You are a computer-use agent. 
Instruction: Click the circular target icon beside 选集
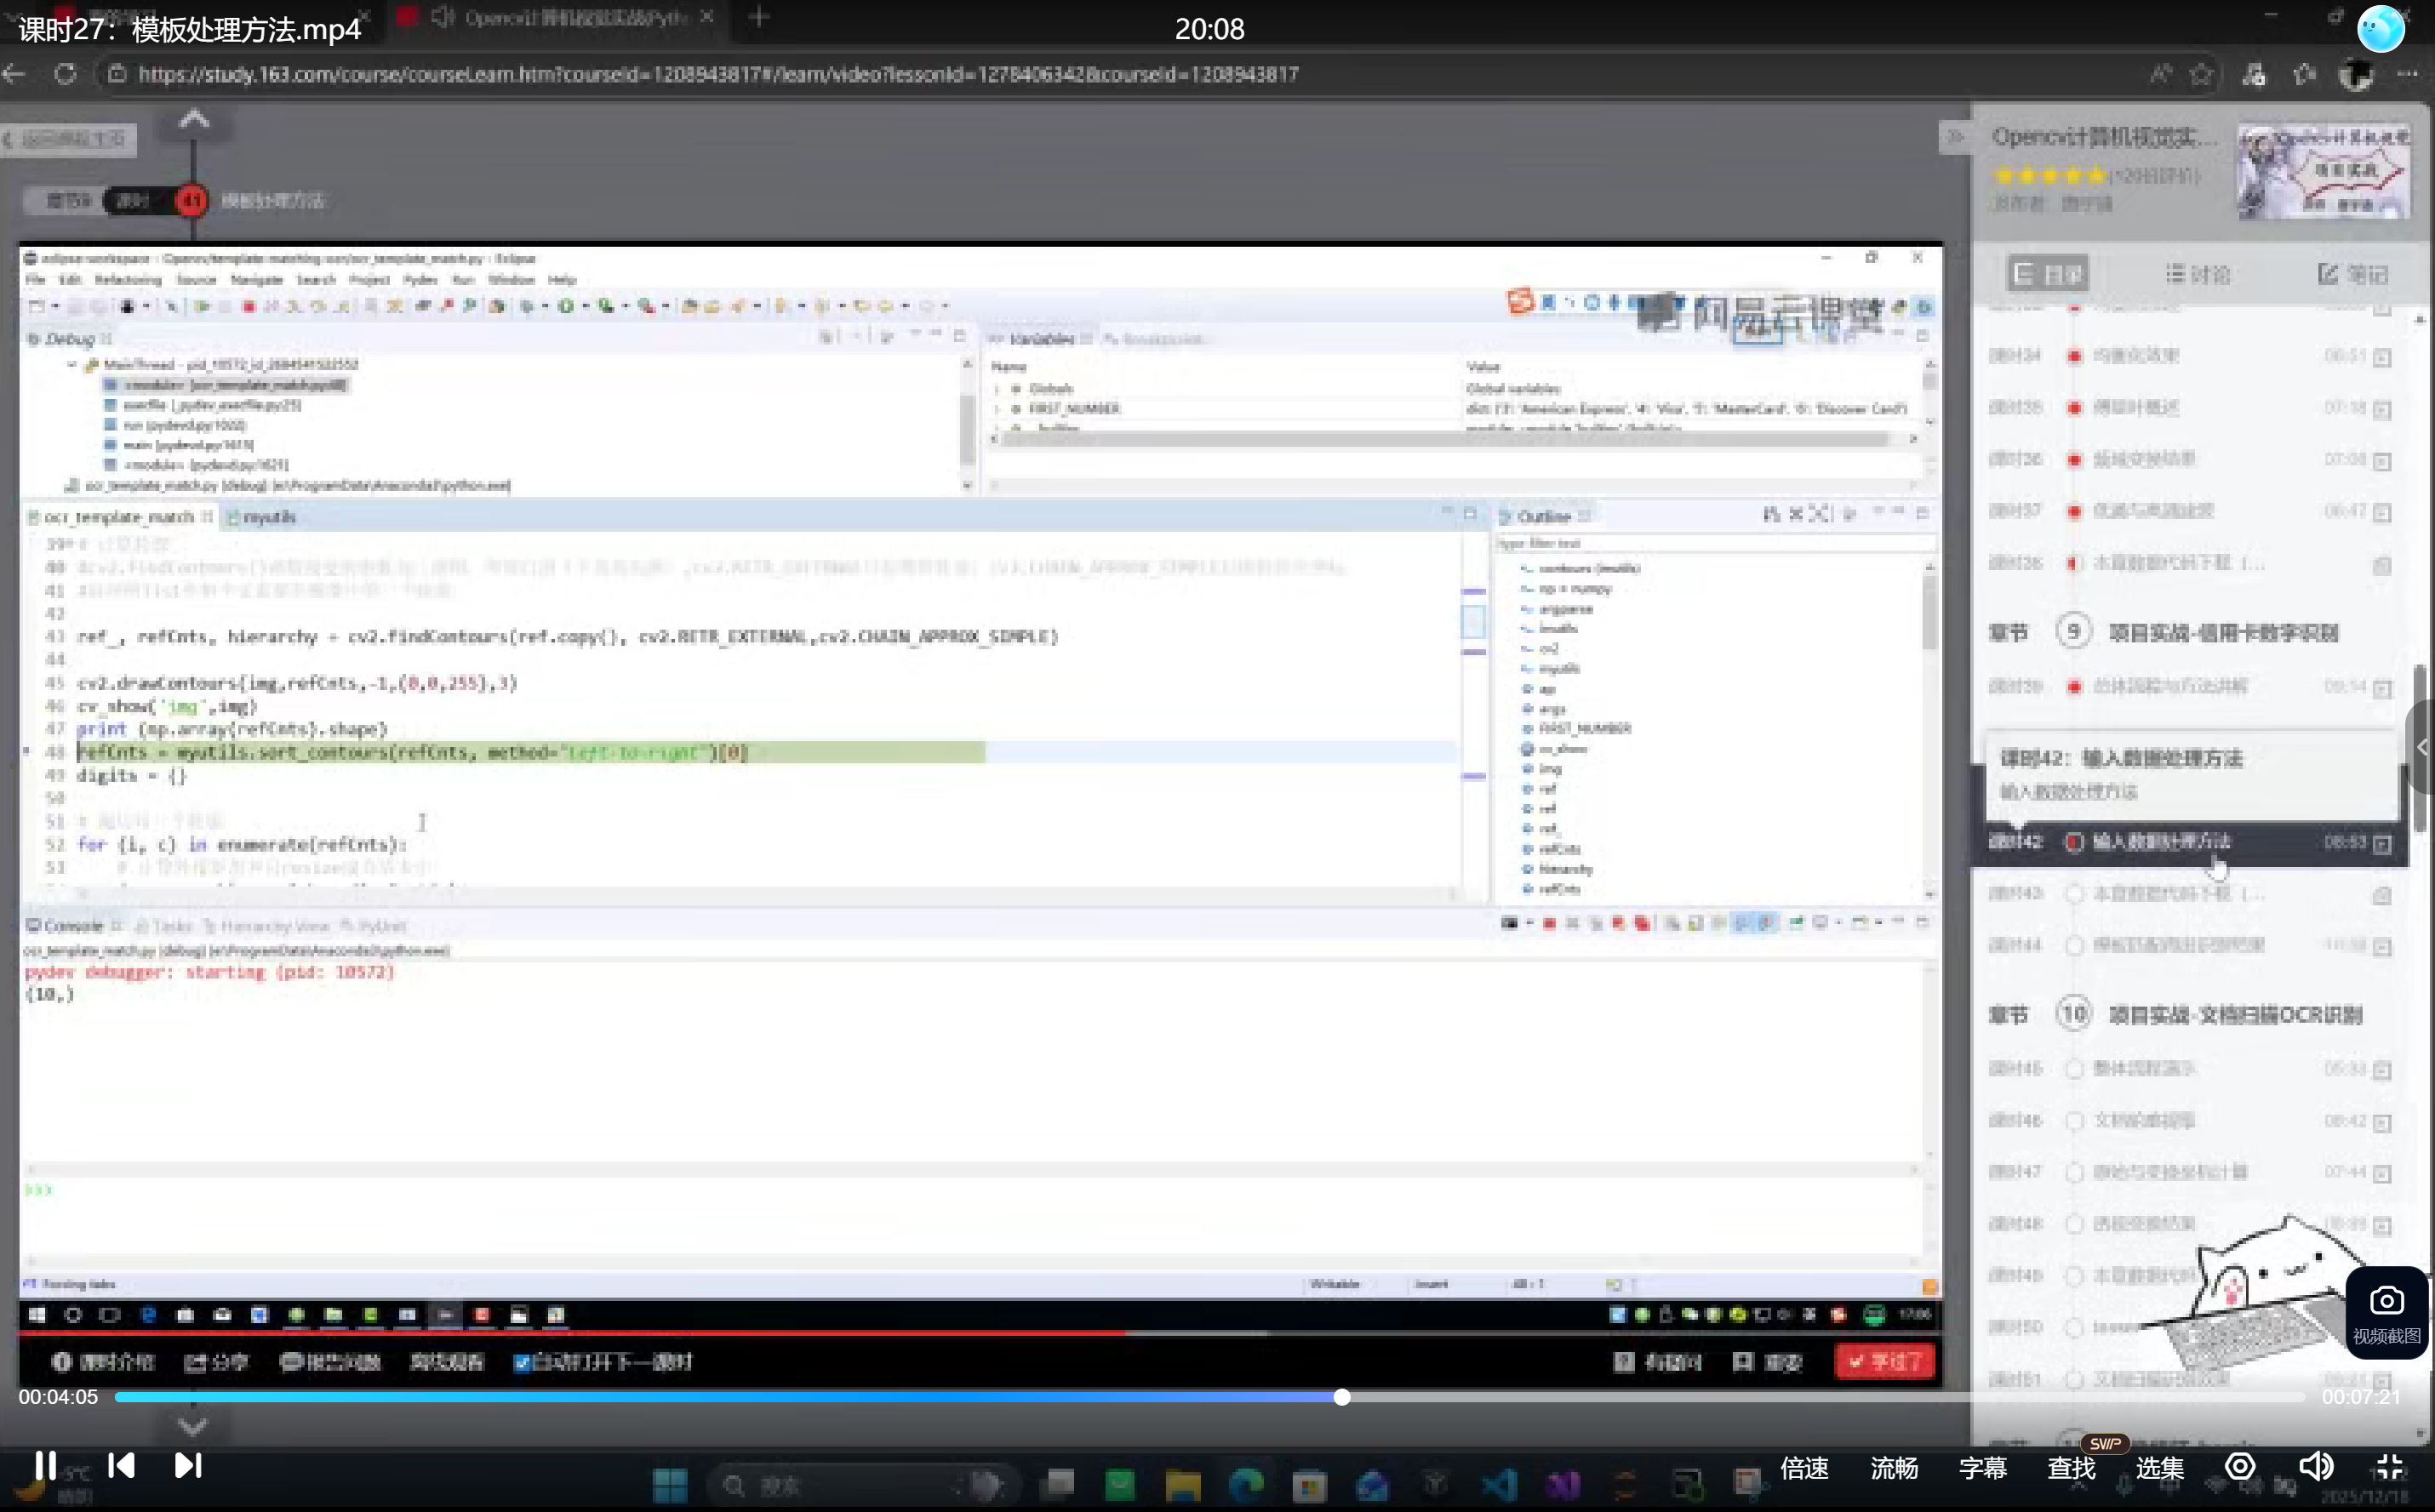pos(2240,1467)
